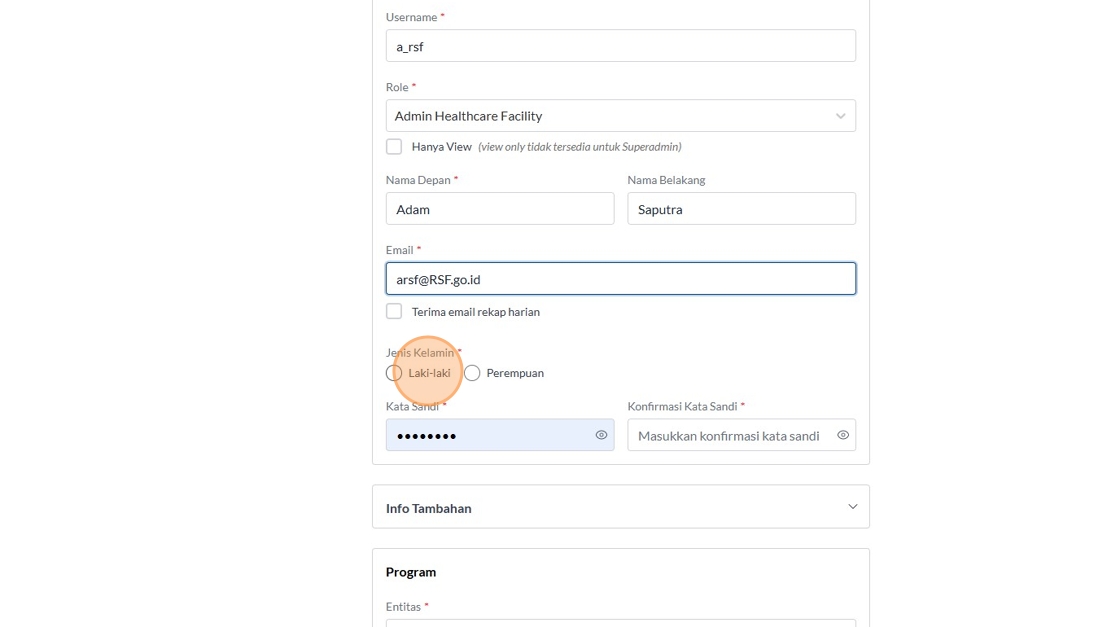The width and height of the screenshot is (1120, 627).
Task: Enable the Hanya View checkbox
Action: [394, 147]
